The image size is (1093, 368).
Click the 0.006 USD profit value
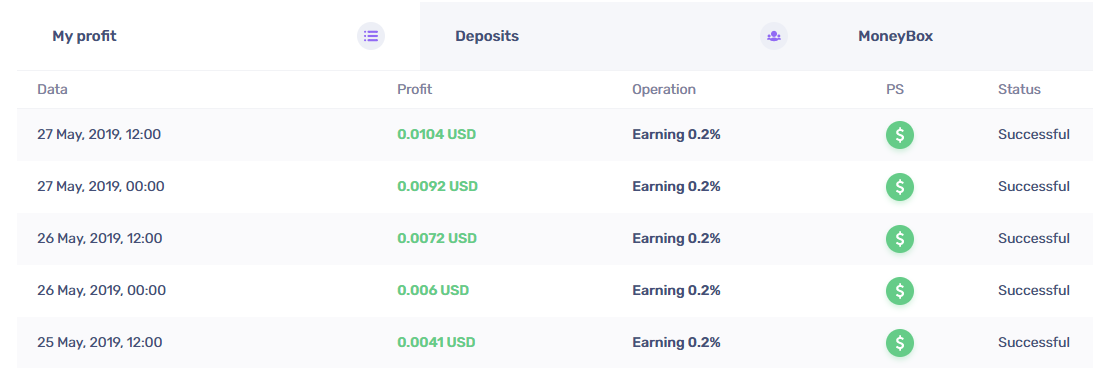point(433,291)
